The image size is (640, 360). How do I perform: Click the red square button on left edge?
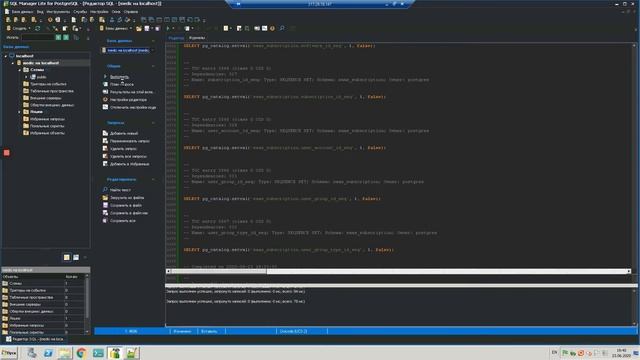7,153
